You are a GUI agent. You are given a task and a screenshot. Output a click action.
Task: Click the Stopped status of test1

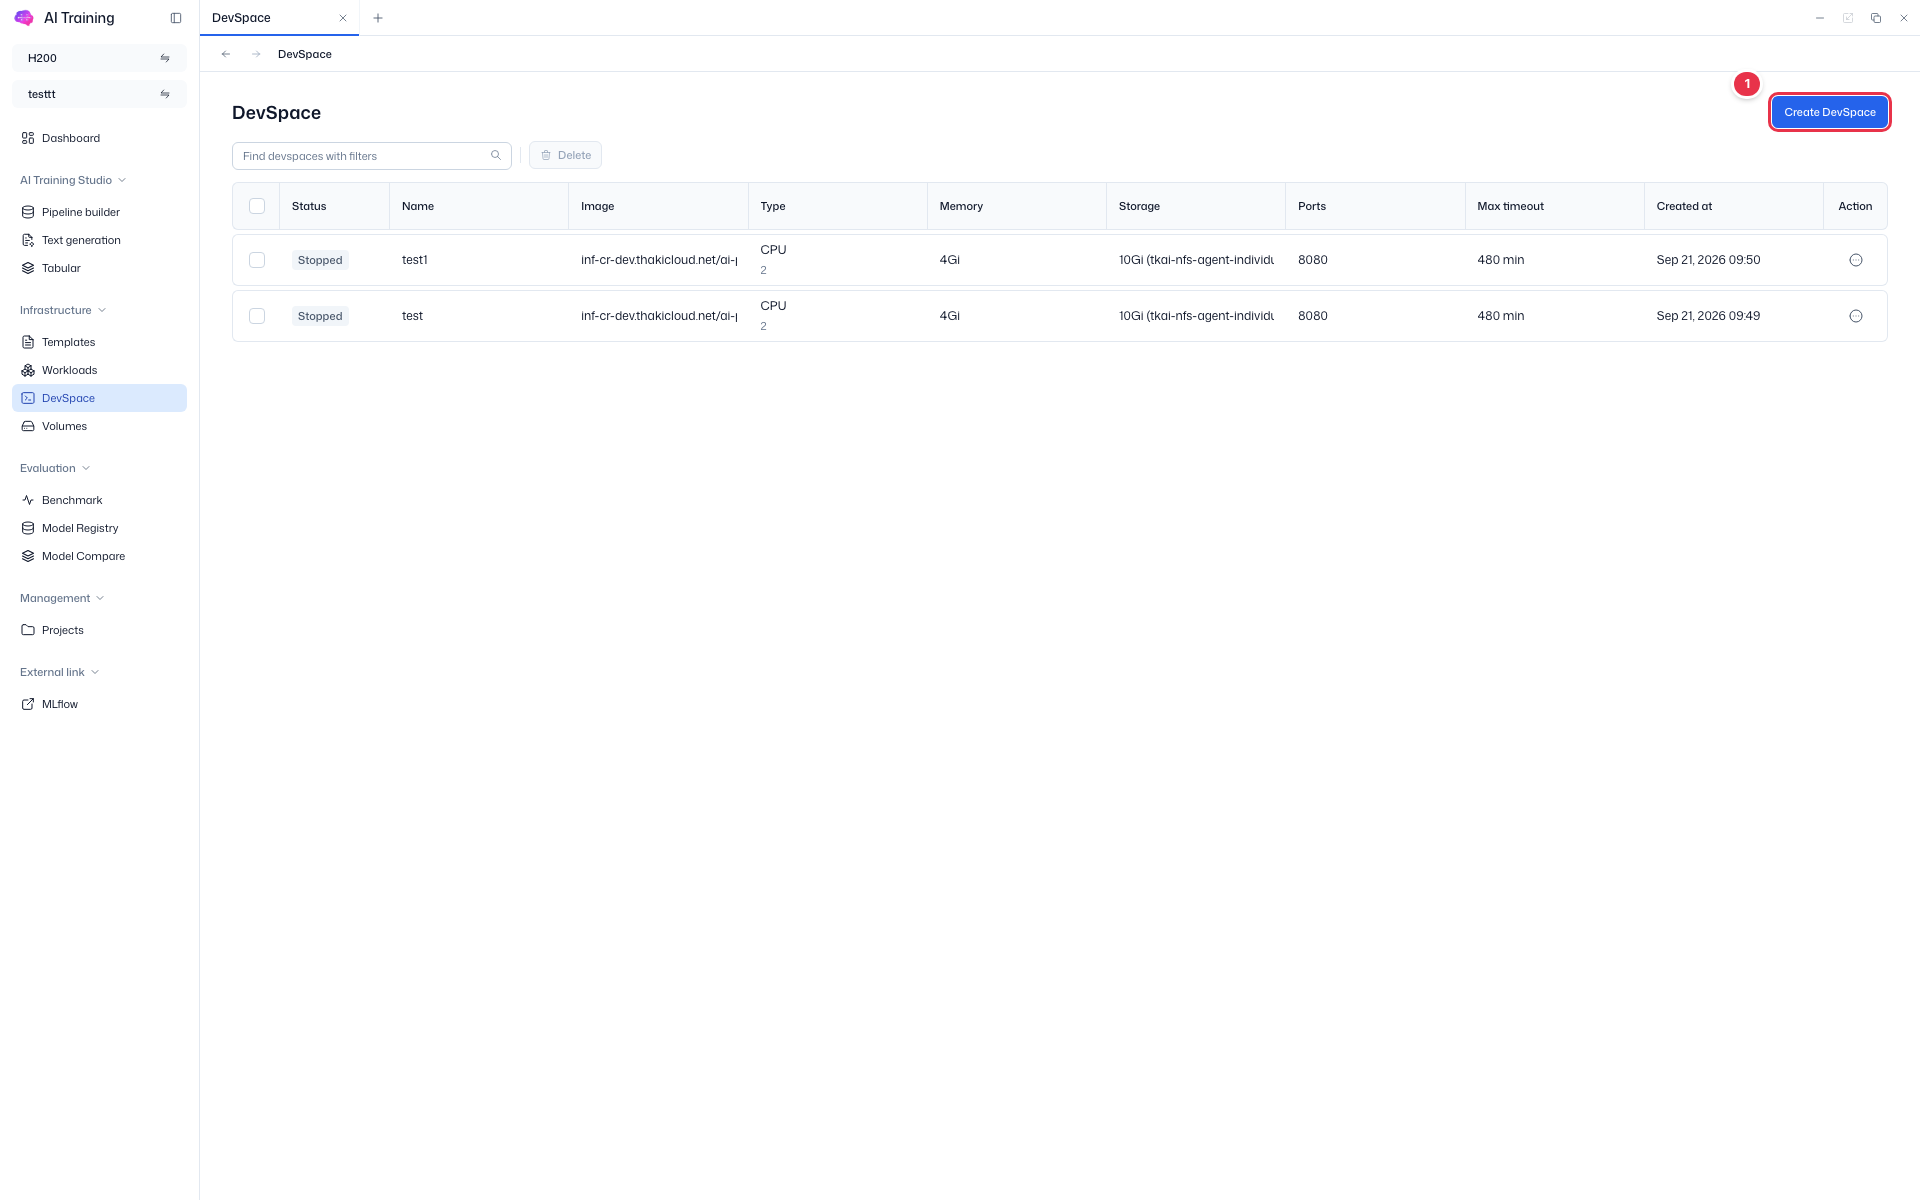[x=320, y=260]
